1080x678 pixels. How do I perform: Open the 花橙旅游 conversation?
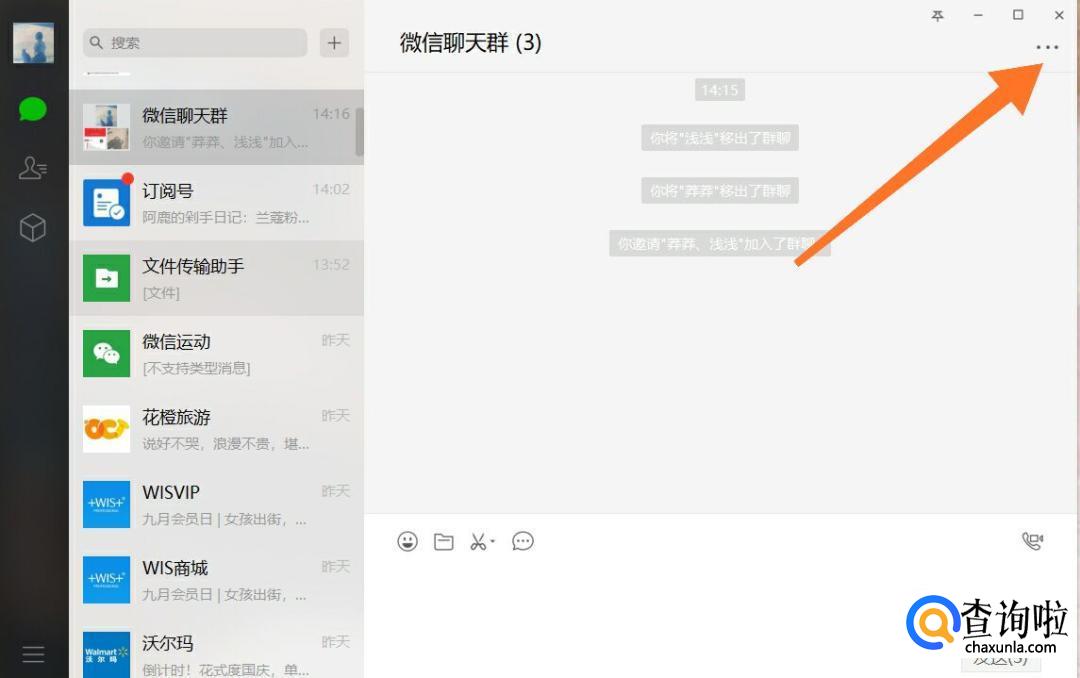(x=216, y=429)
